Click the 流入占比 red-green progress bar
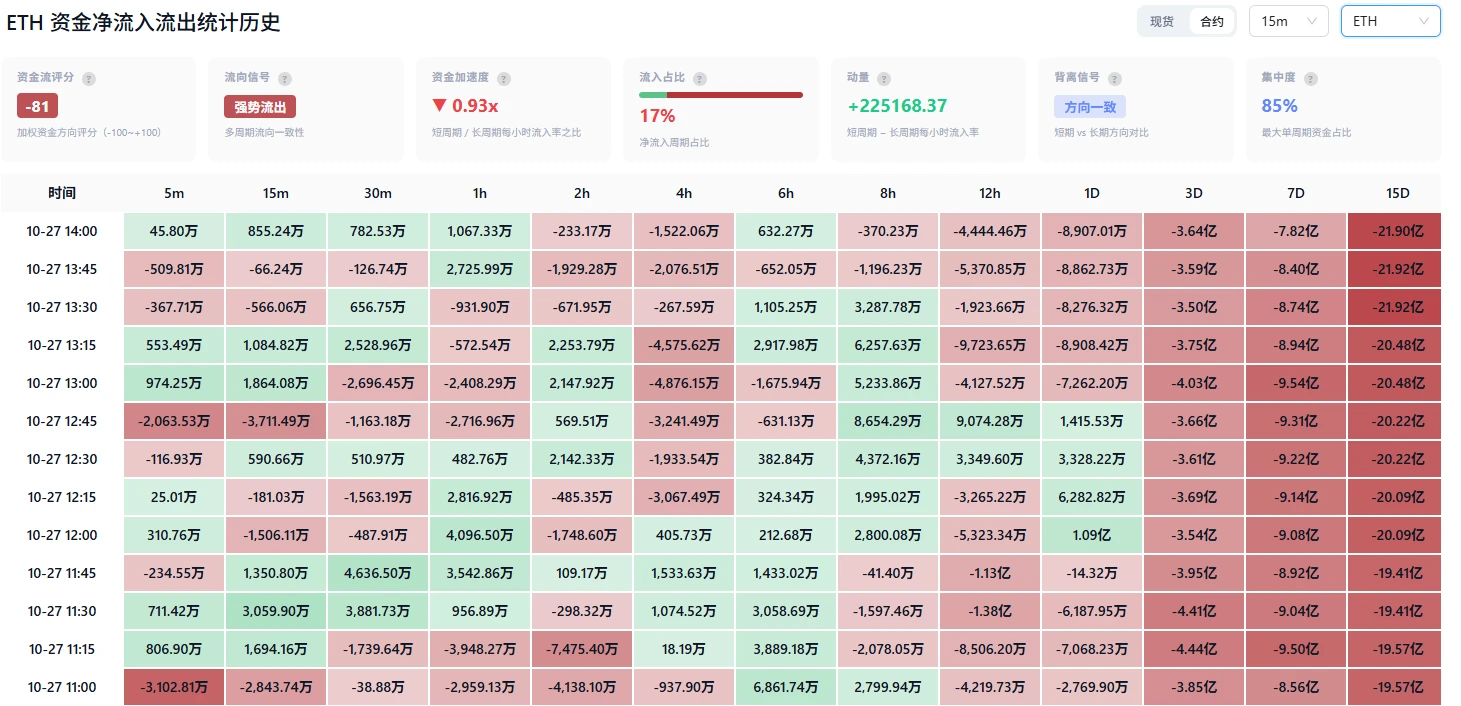This screenshot has width=1461, height=706. pyautogui.click(x=721, y=95)
